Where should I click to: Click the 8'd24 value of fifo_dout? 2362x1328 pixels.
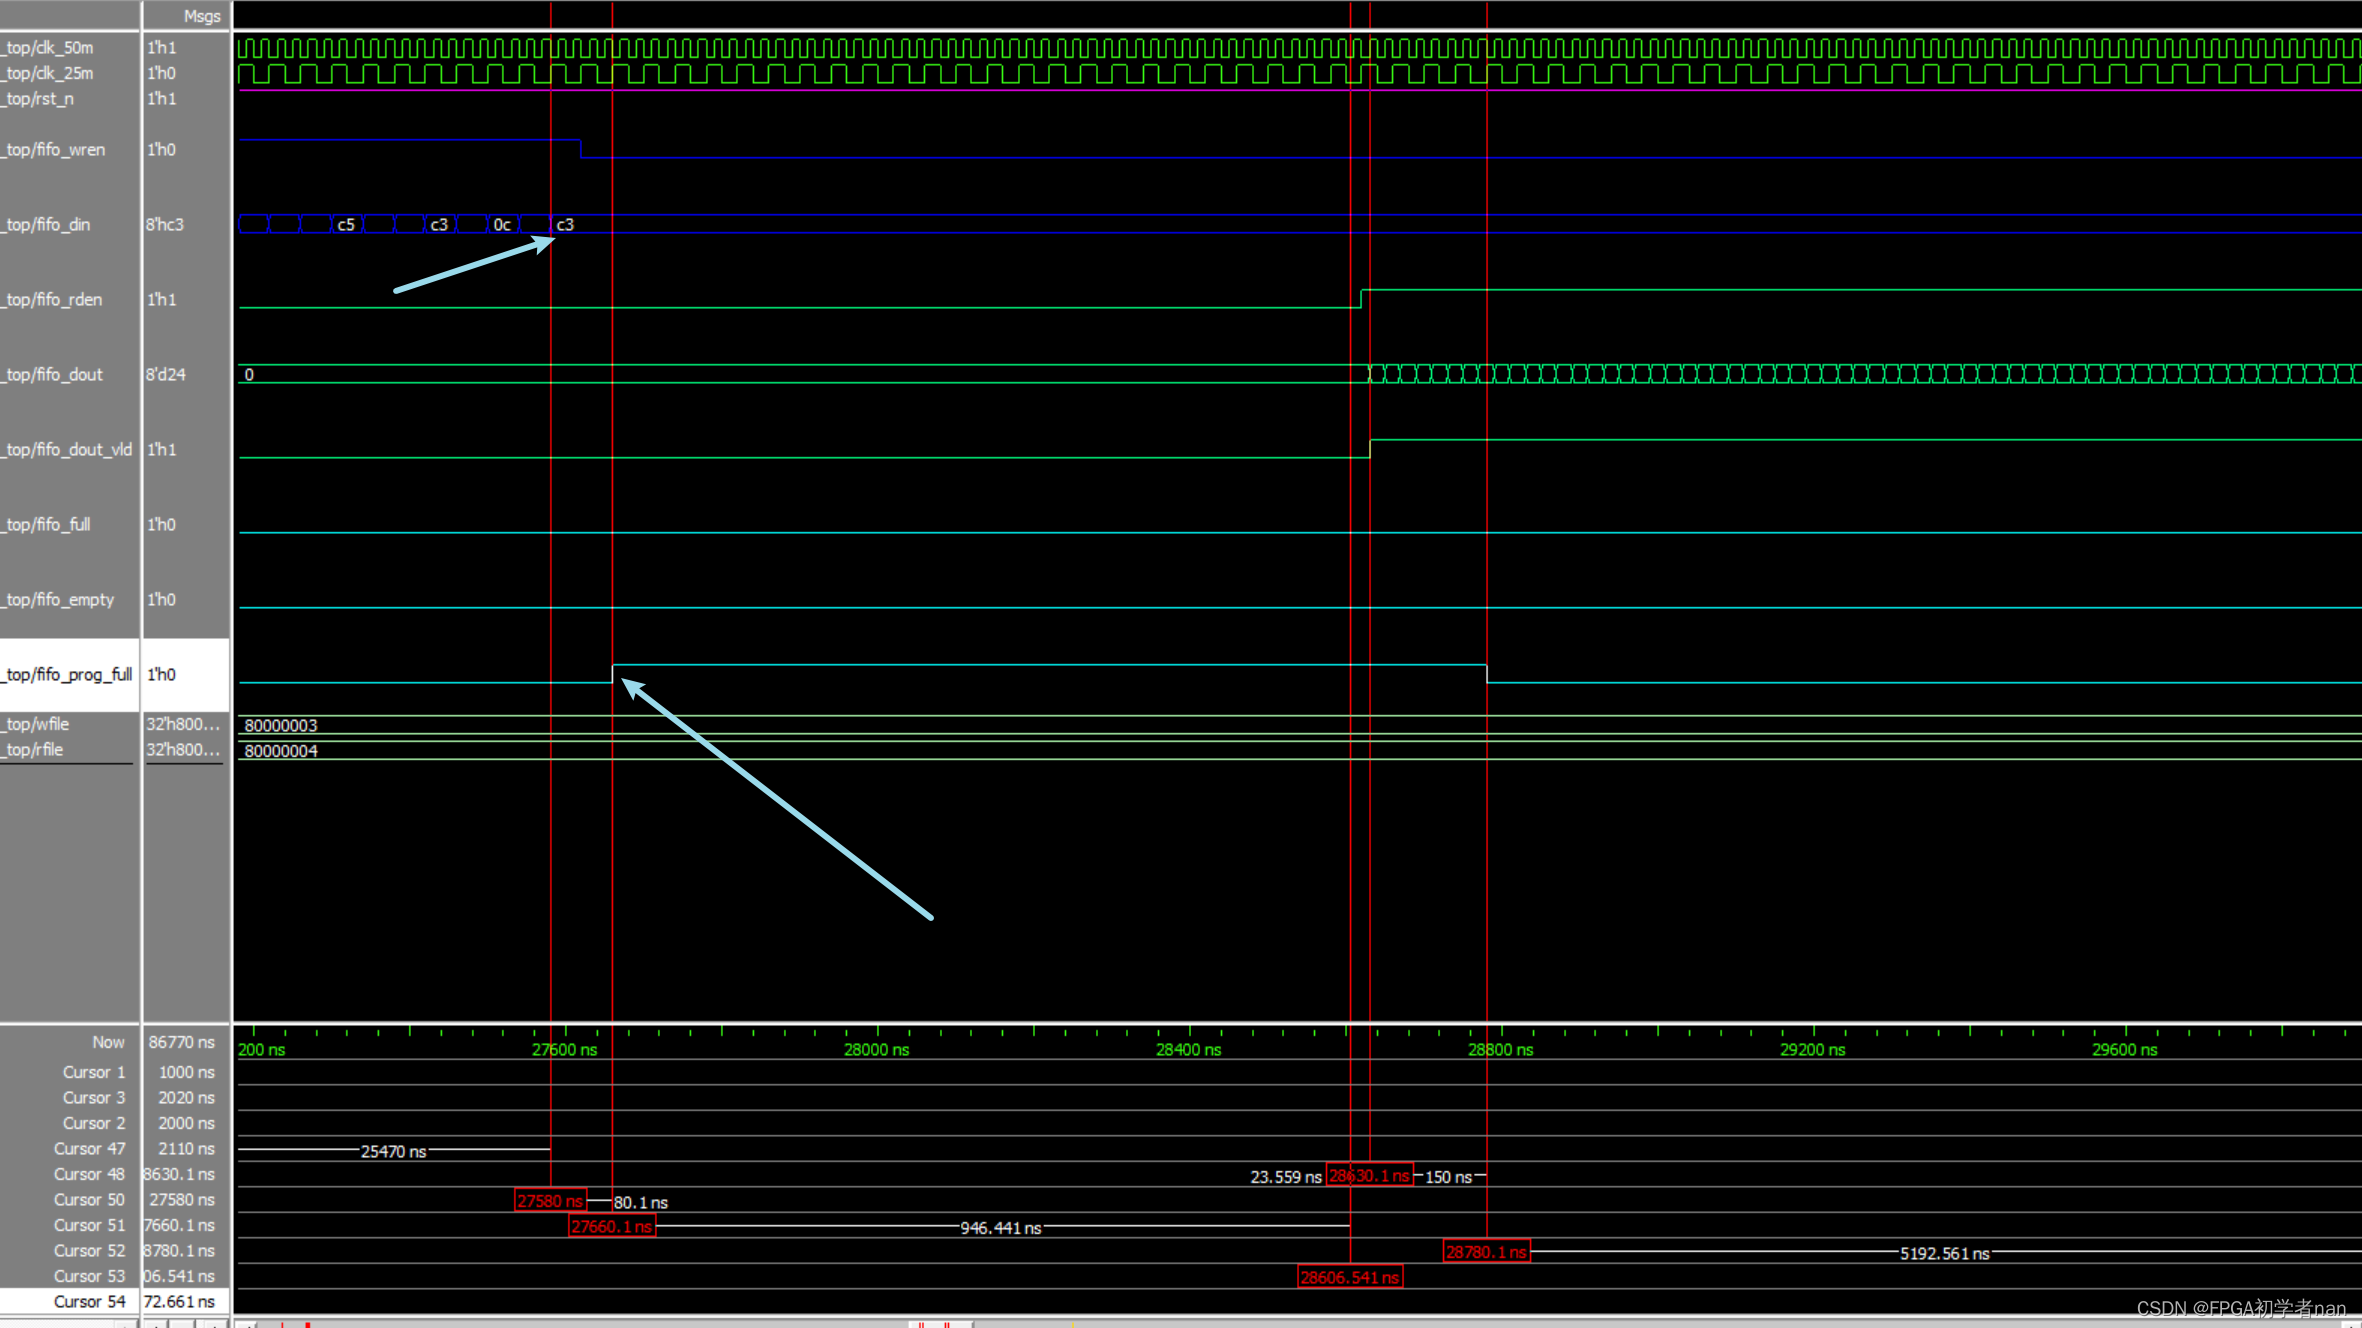point(166,374)
